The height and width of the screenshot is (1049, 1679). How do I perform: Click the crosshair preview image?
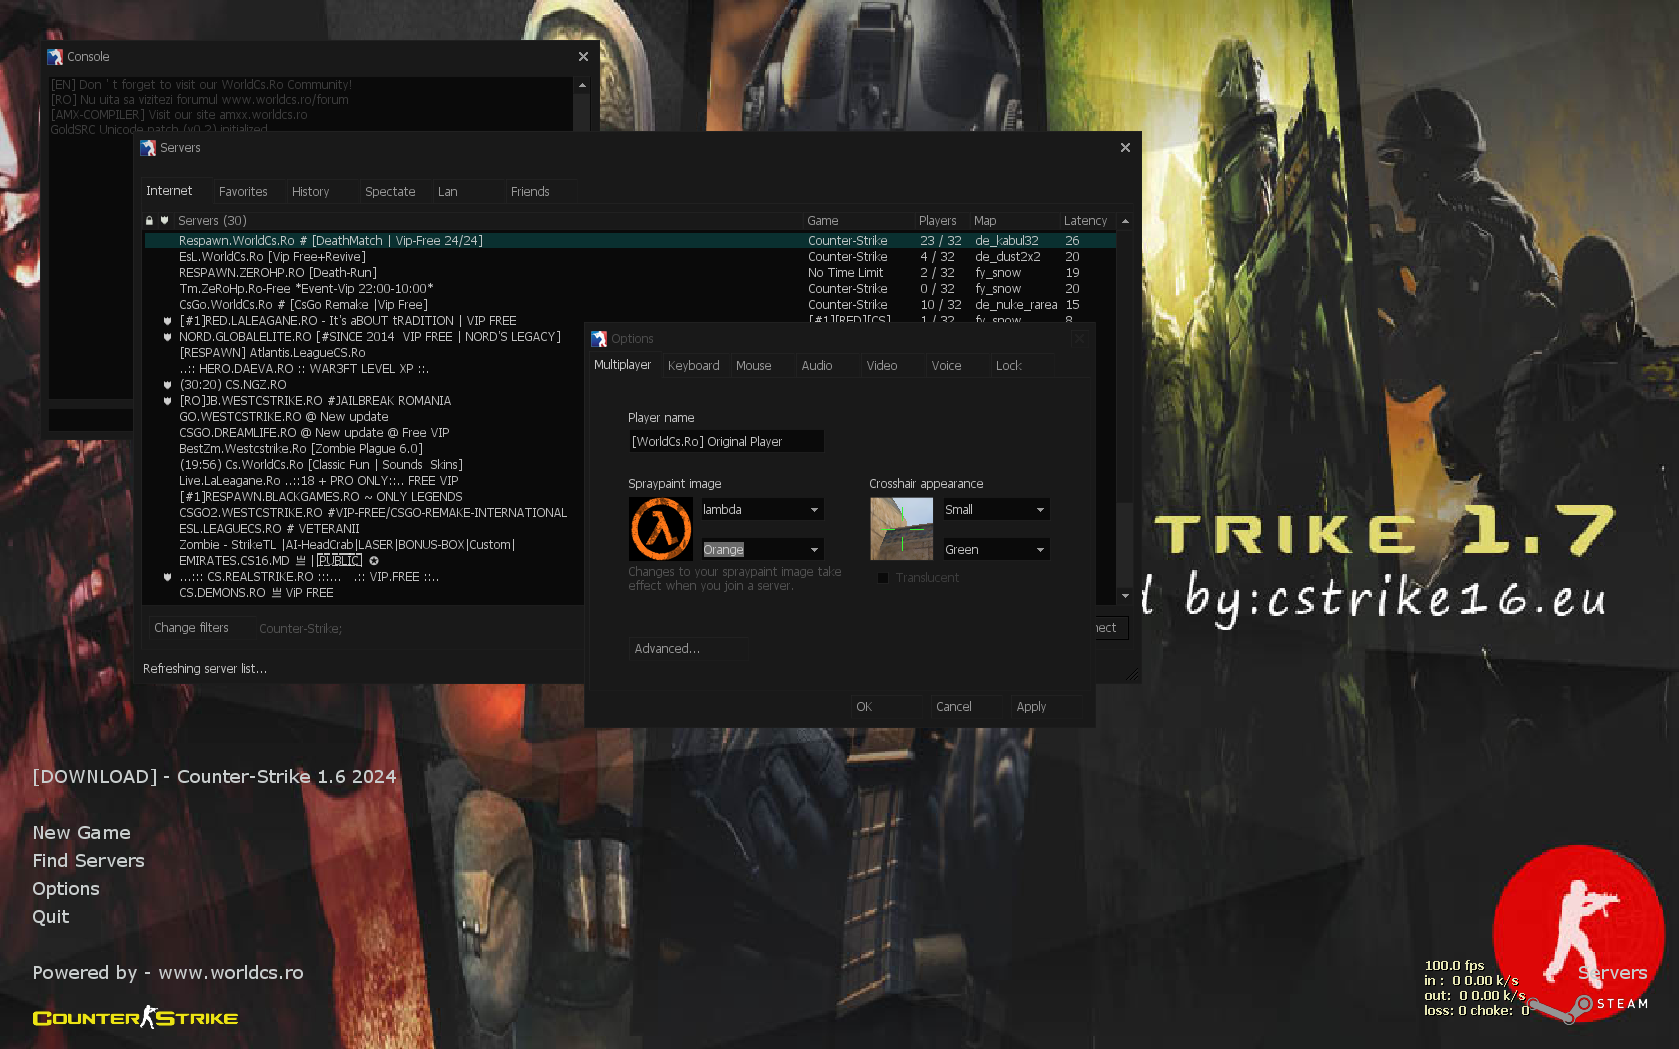coord(901,529)
